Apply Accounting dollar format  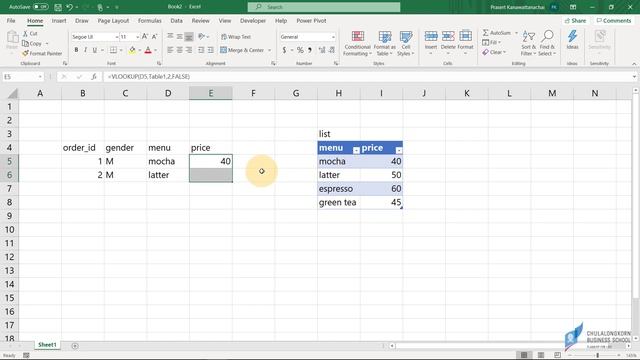[284, 50]
